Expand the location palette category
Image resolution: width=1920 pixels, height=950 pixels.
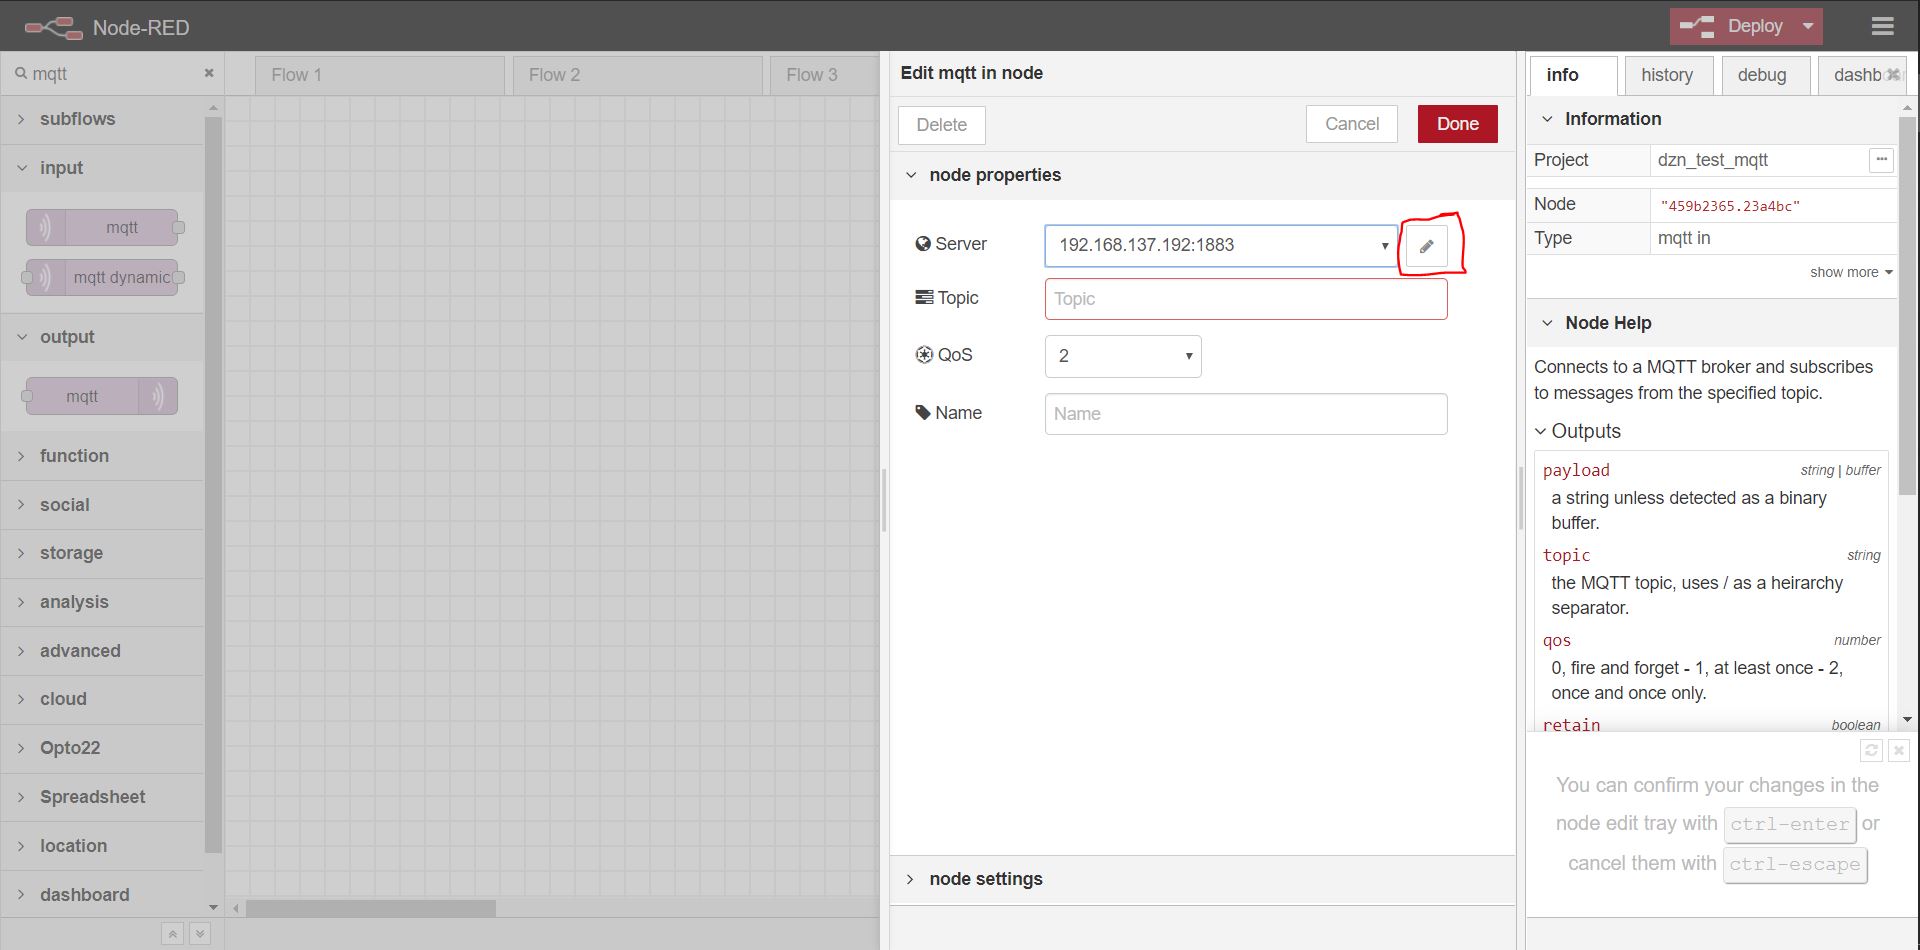(102, 846)
